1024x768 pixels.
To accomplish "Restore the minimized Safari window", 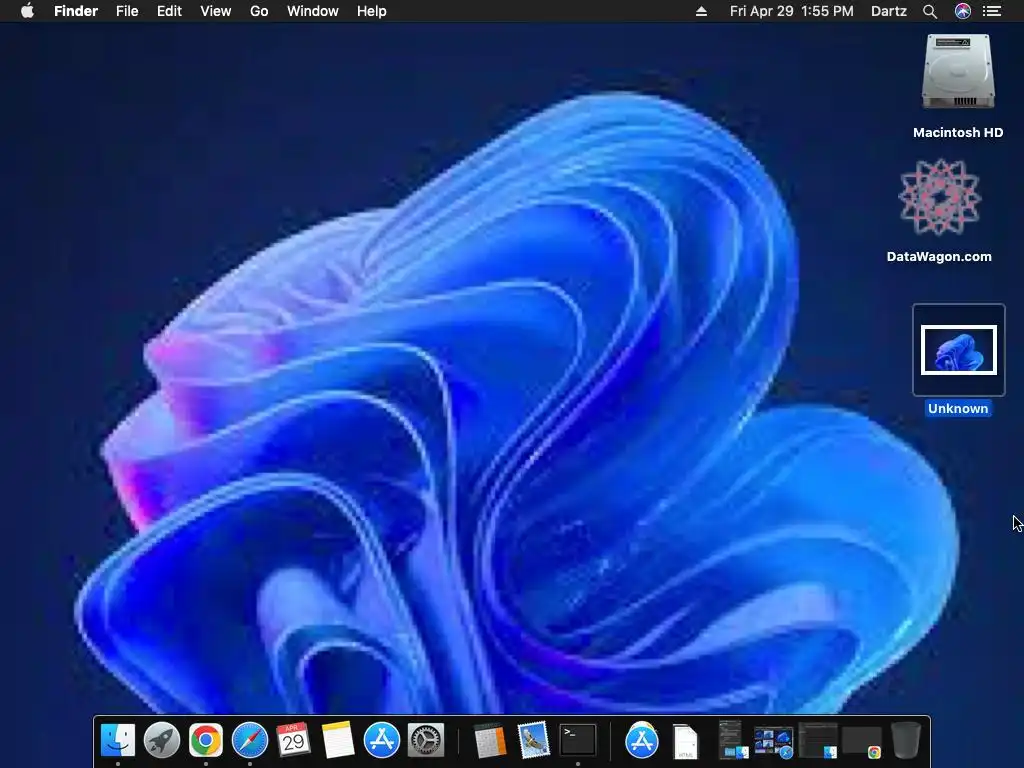I will (774, 743).
